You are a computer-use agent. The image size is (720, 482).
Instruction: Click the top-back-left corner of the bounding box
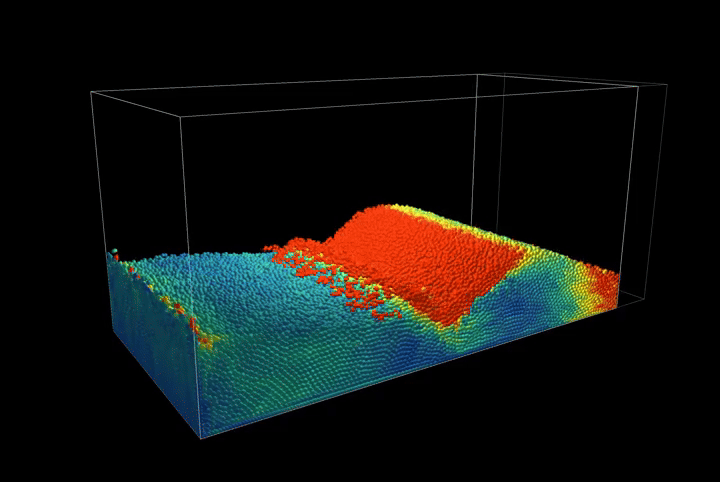[91, 92]
